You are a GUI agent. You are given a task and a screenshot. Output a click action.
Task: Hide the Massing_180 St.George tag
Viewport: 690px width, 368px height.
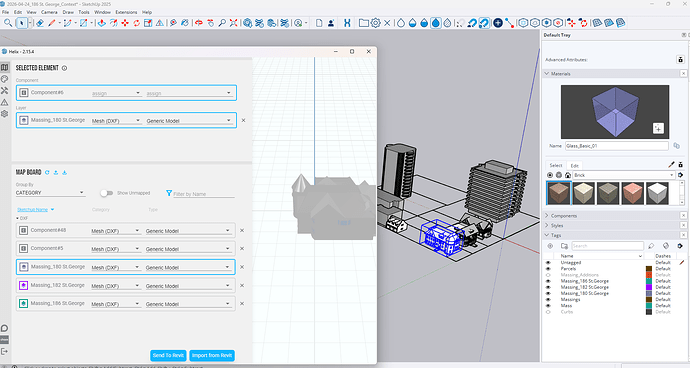point(548,293)
